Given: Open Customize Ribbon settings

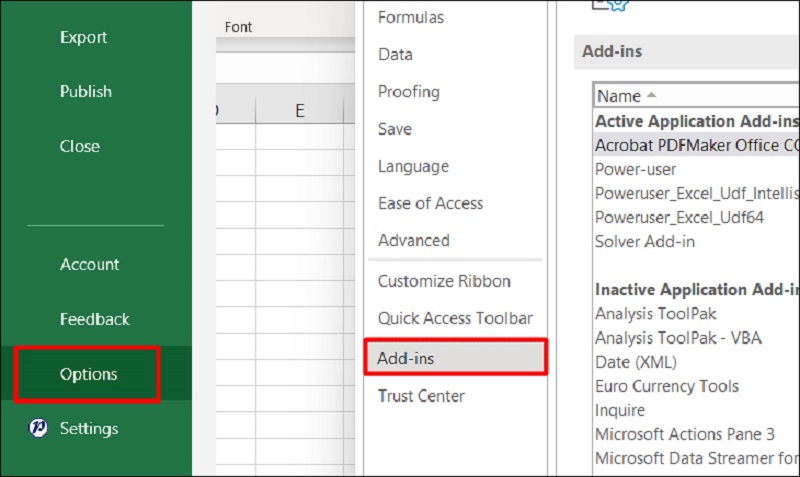Looking at the screenshot, I should (444, 281).
